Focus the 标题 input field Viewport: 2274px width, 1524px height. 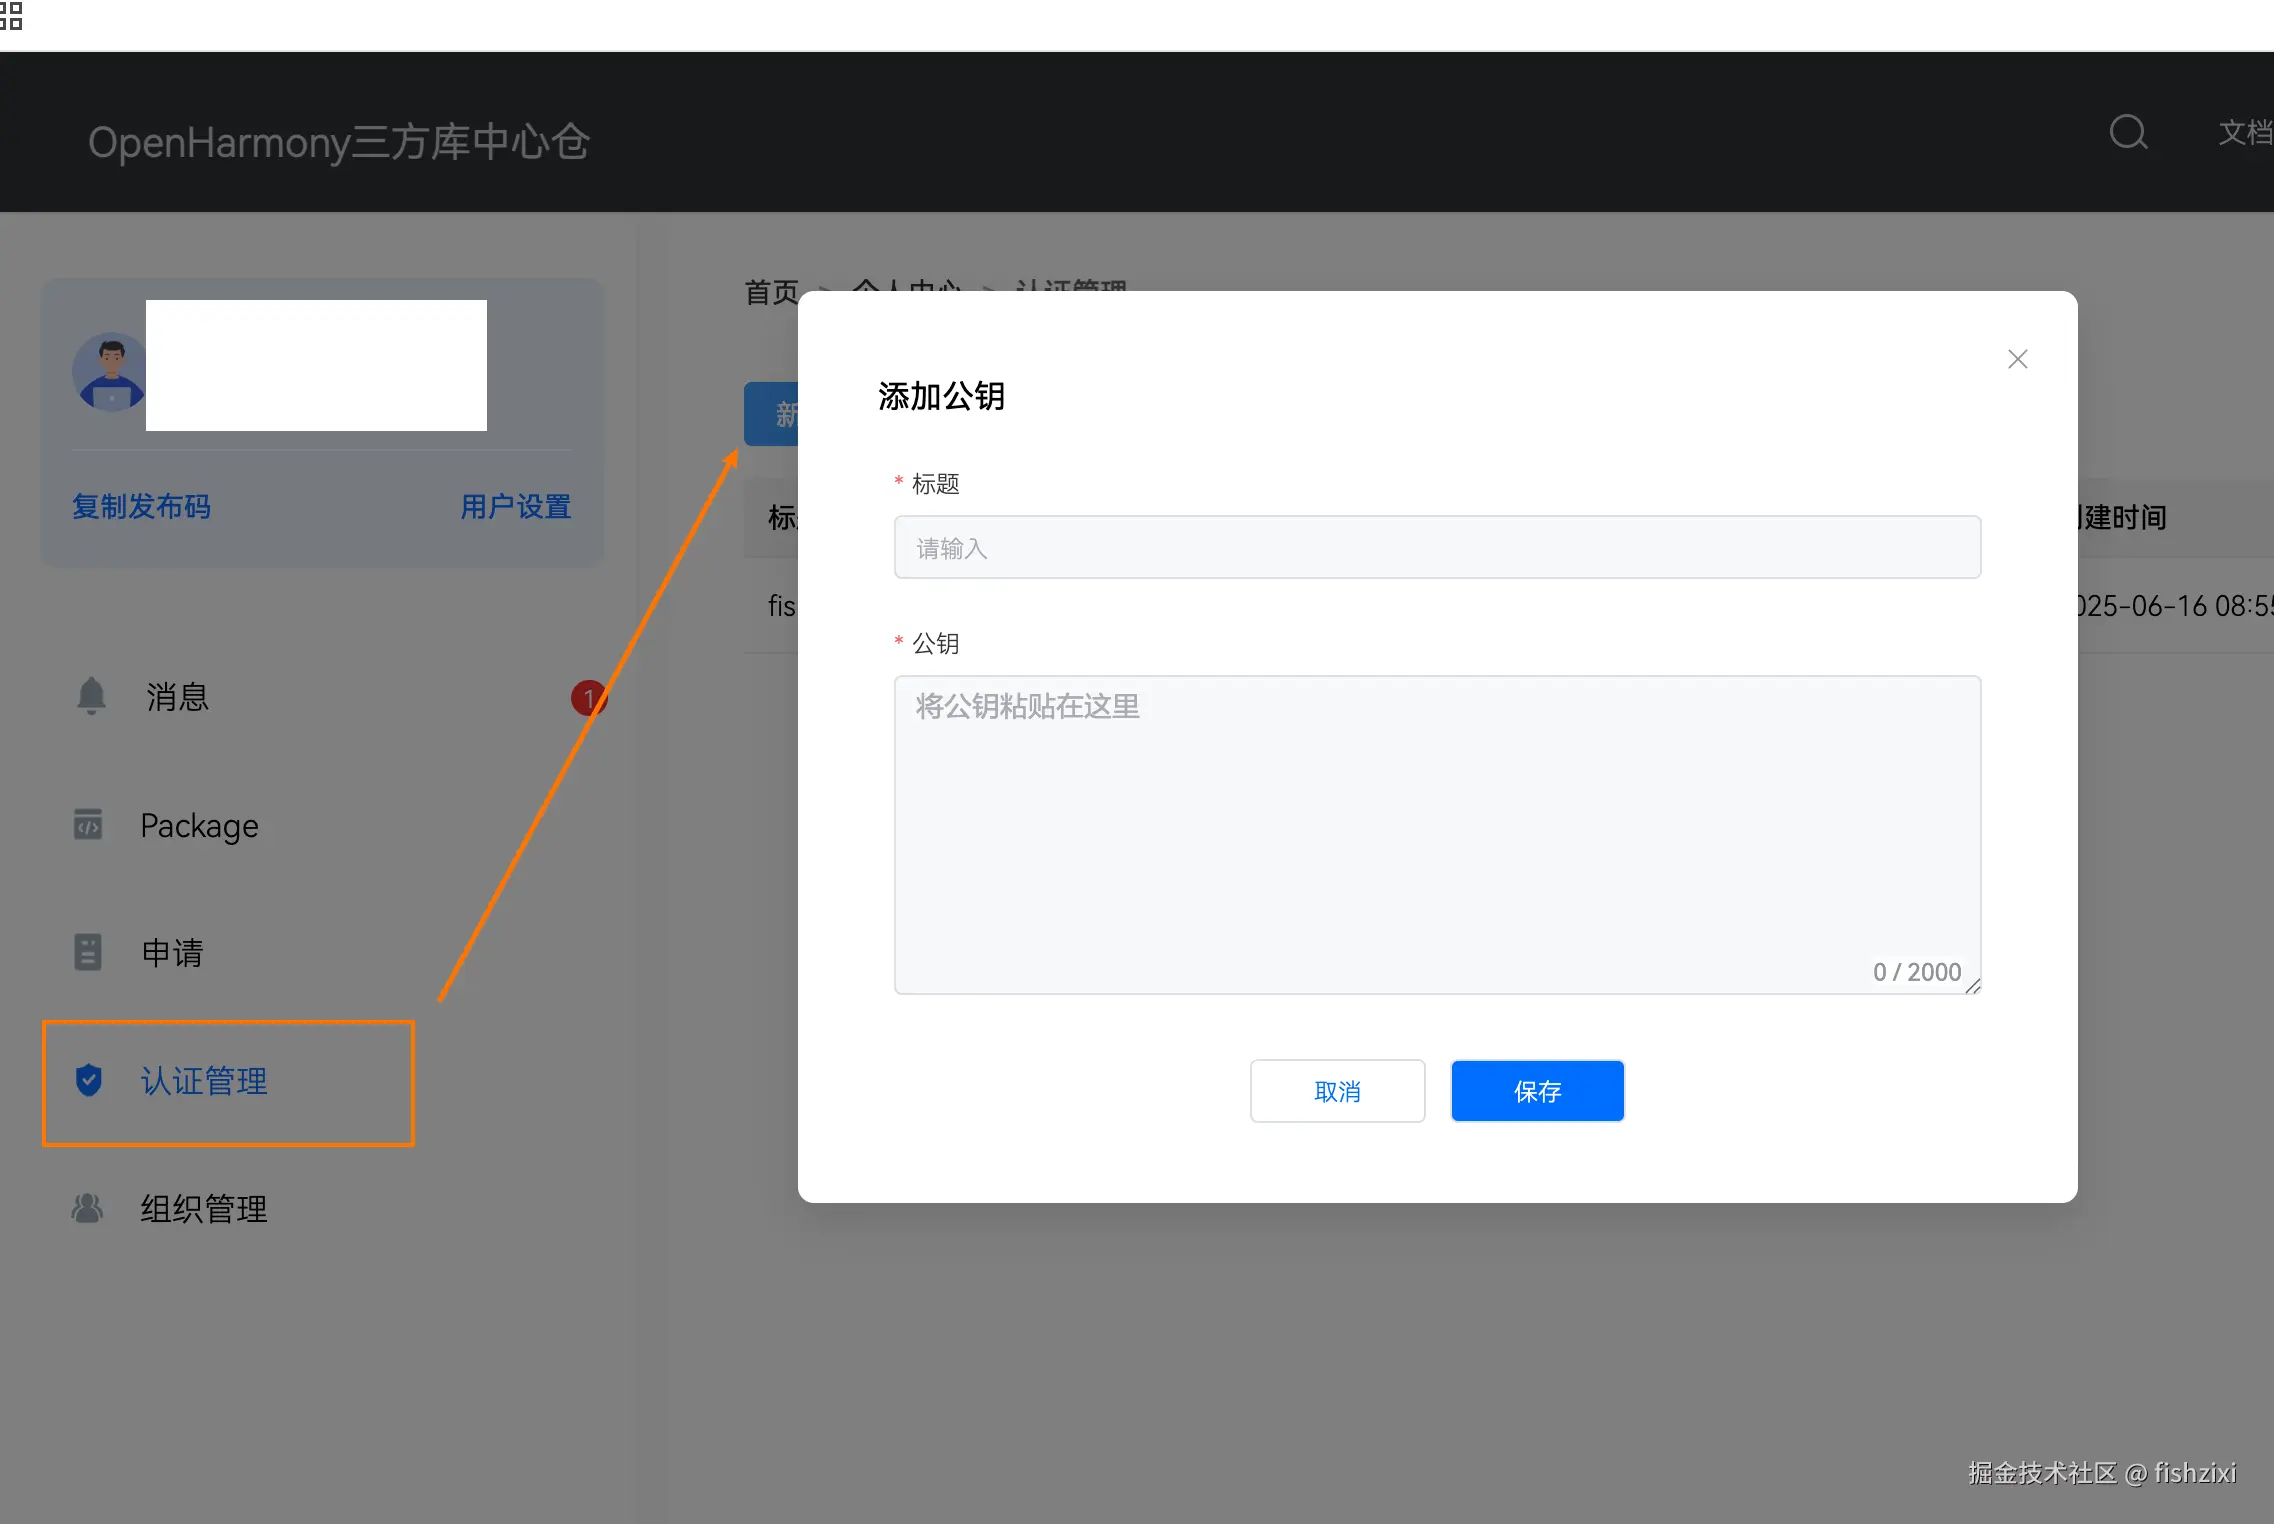pos(1436,547)
